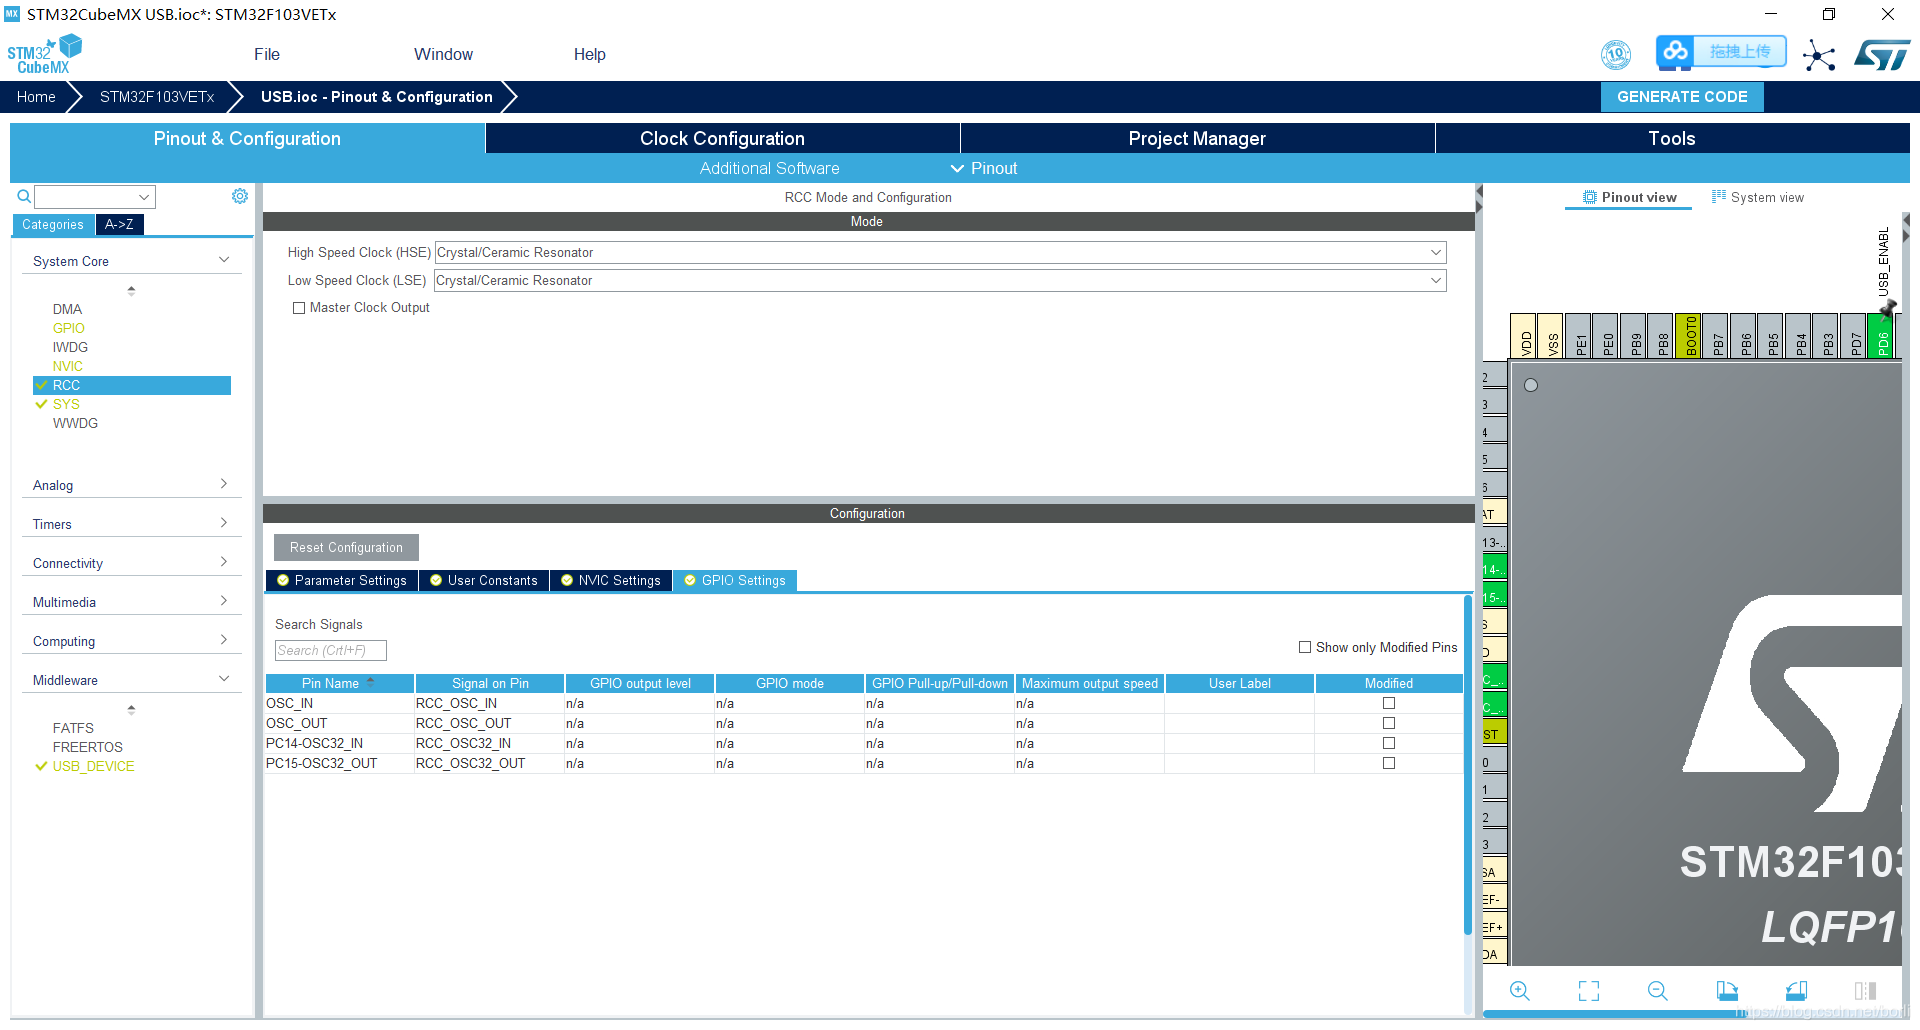Open the Pinout dropdown menu
The width and height of the screenshot is (1920, 1030).
[x=984, y=168]
